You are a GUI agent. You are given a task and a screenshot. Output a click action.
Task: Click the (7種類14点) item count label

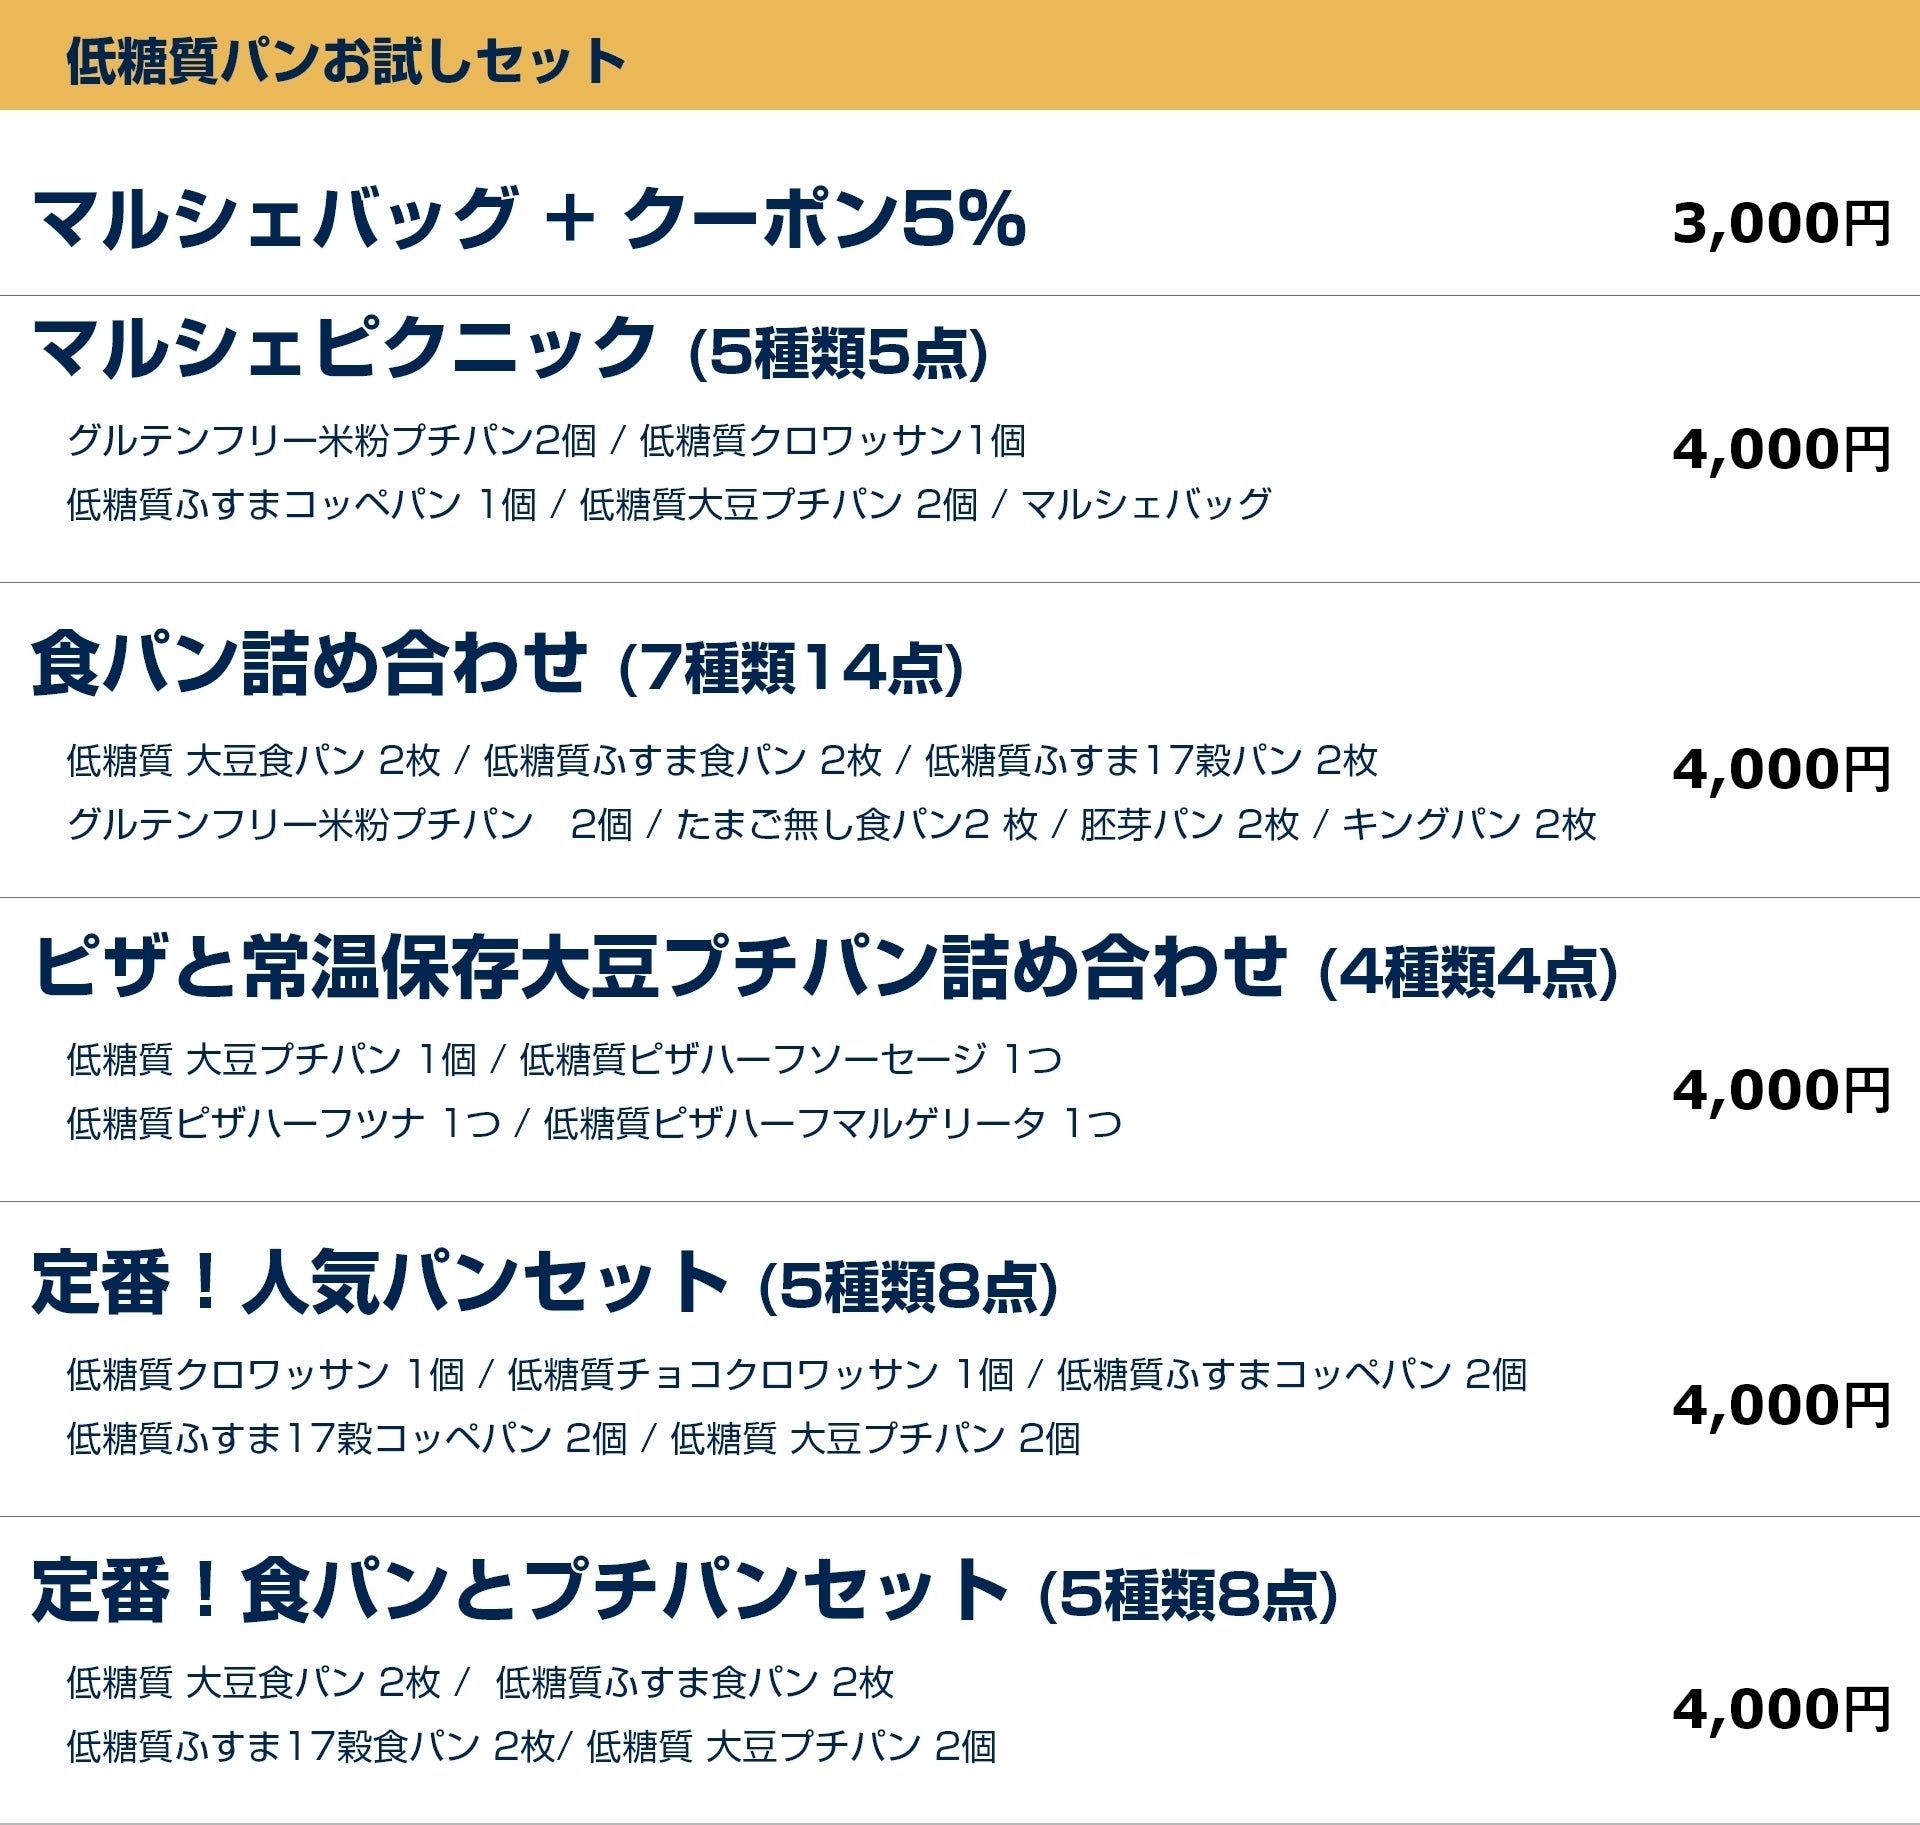tap(791, 669)
